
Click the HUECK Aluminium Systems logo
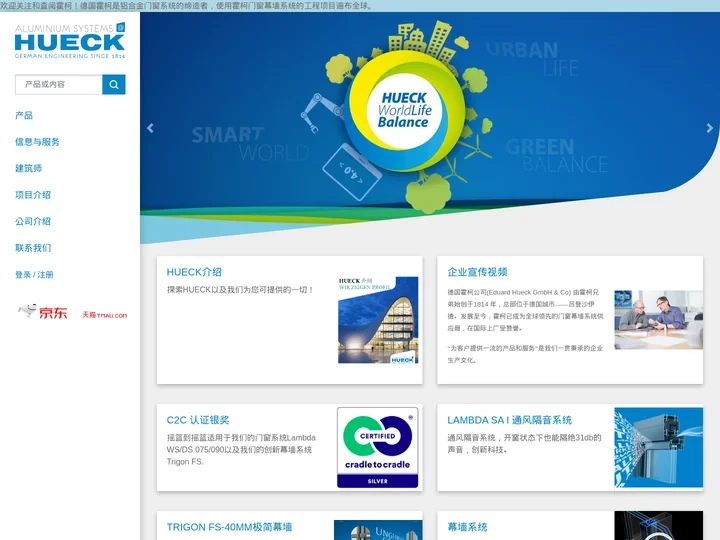click(x=70, y=40)
